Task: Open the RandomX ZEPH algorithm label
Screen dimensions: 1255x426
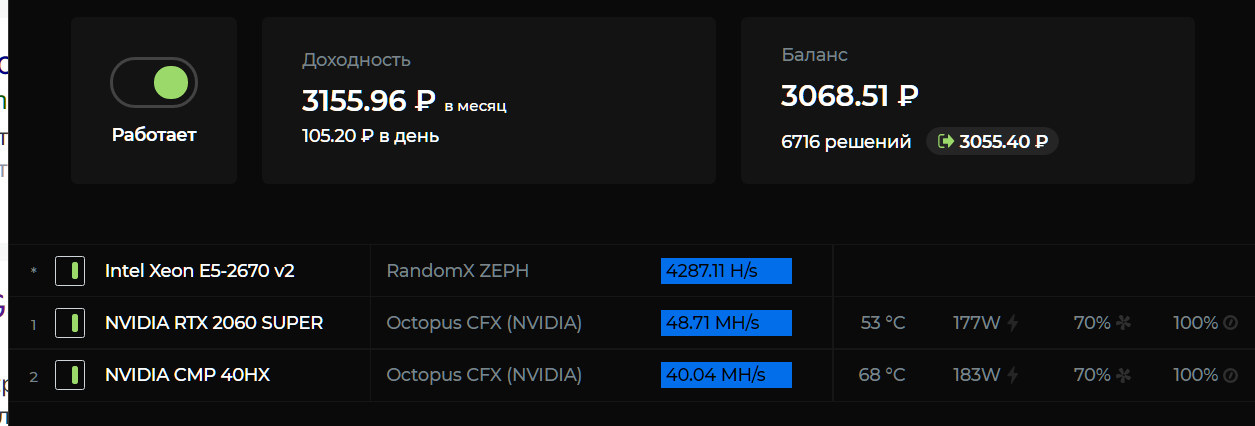Action: 457,271
